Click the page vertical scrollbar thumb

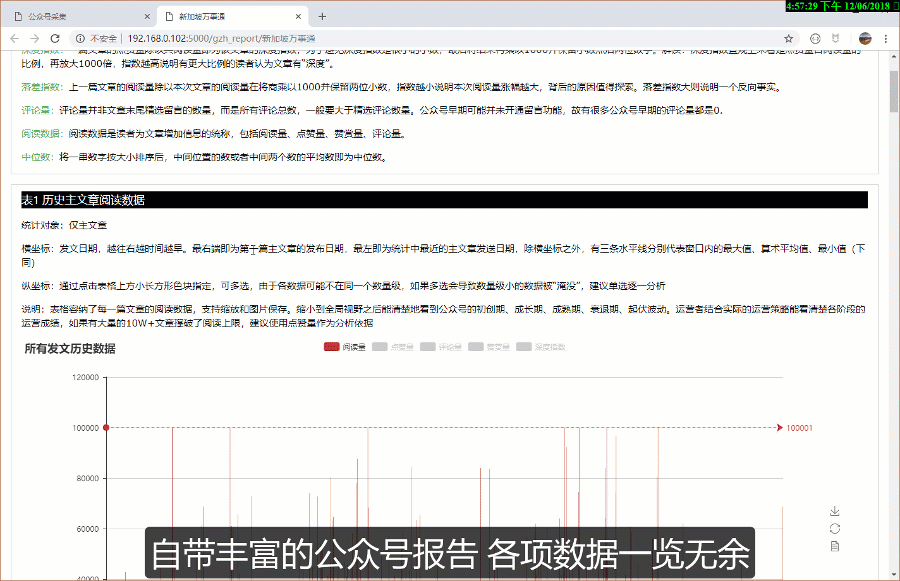894,92
